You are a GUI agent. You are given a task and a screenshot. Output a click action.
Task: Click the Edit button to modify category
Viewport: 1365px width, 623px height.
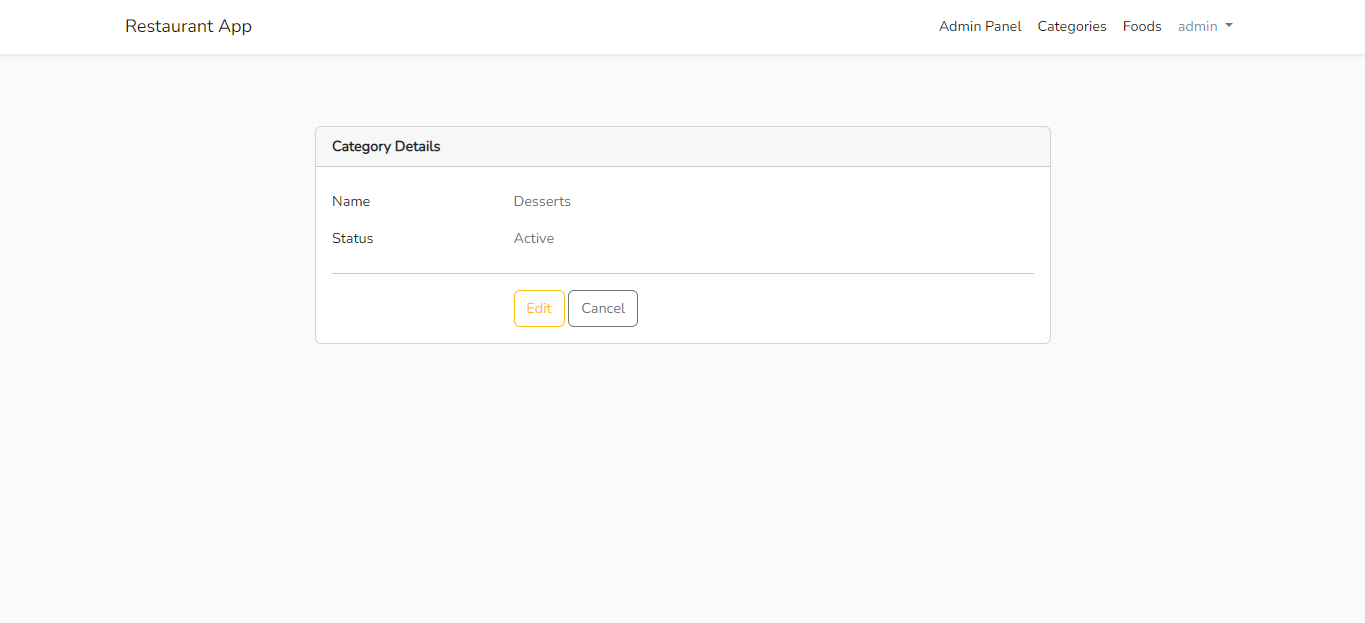(x=539, y=308)
